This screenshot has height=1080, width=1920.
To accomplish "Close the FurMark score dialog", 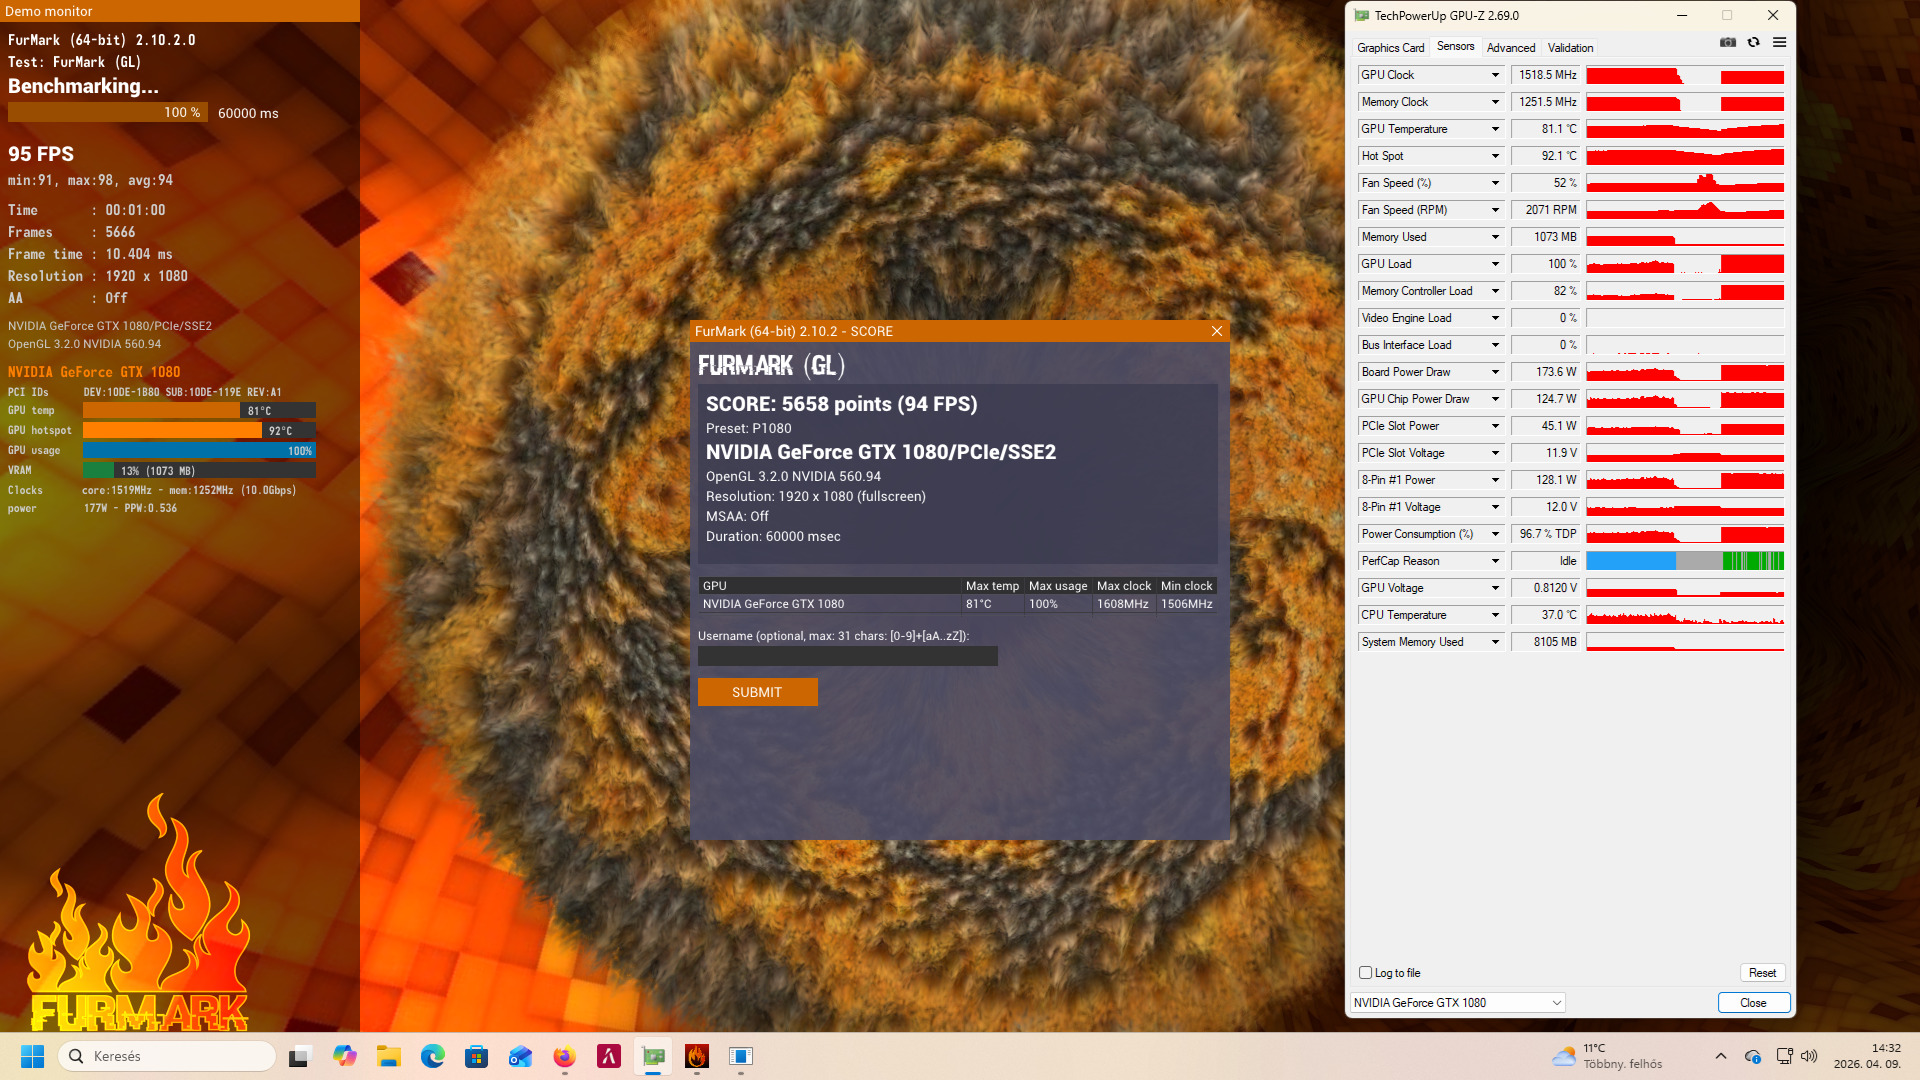I will click(1217, 331).
